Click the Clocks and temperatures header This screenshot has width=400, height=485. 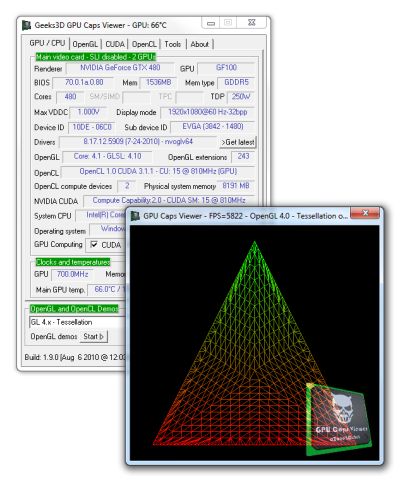click(x=73, y=262)
